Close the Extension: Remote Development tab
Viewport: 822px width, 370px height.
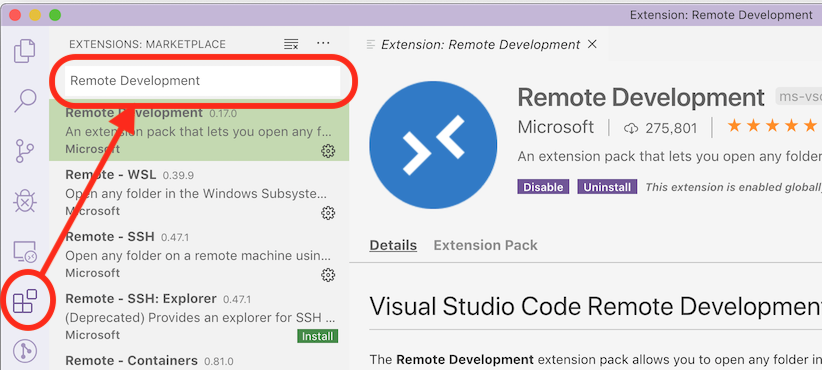pos(592,45)
